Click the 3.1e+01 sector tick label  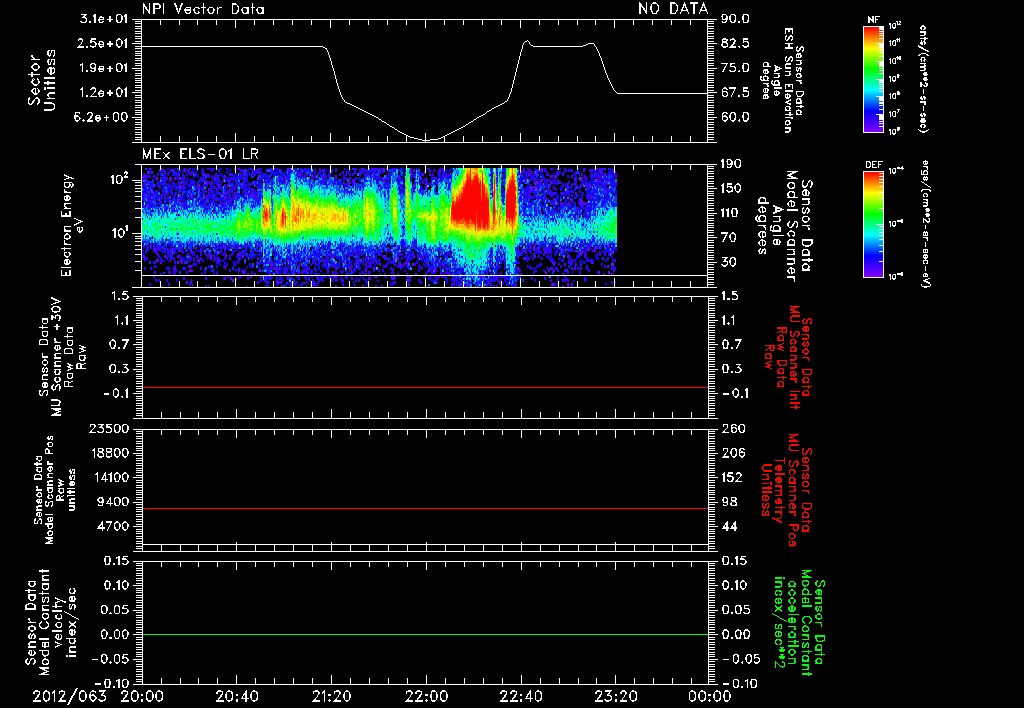coord(103,19)
